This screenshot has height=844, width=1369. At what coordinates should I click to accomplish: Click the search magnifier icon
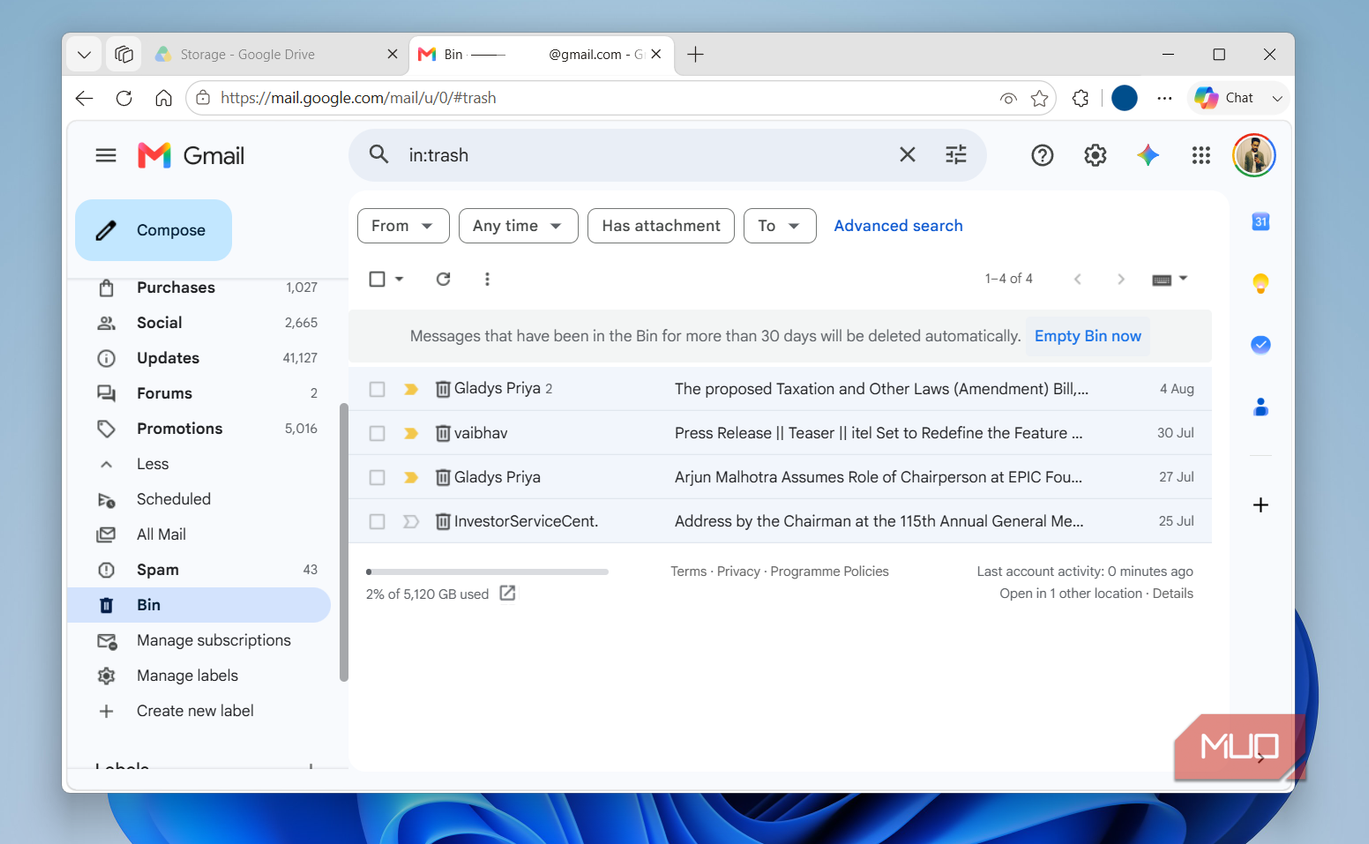(x=378, y=154)
